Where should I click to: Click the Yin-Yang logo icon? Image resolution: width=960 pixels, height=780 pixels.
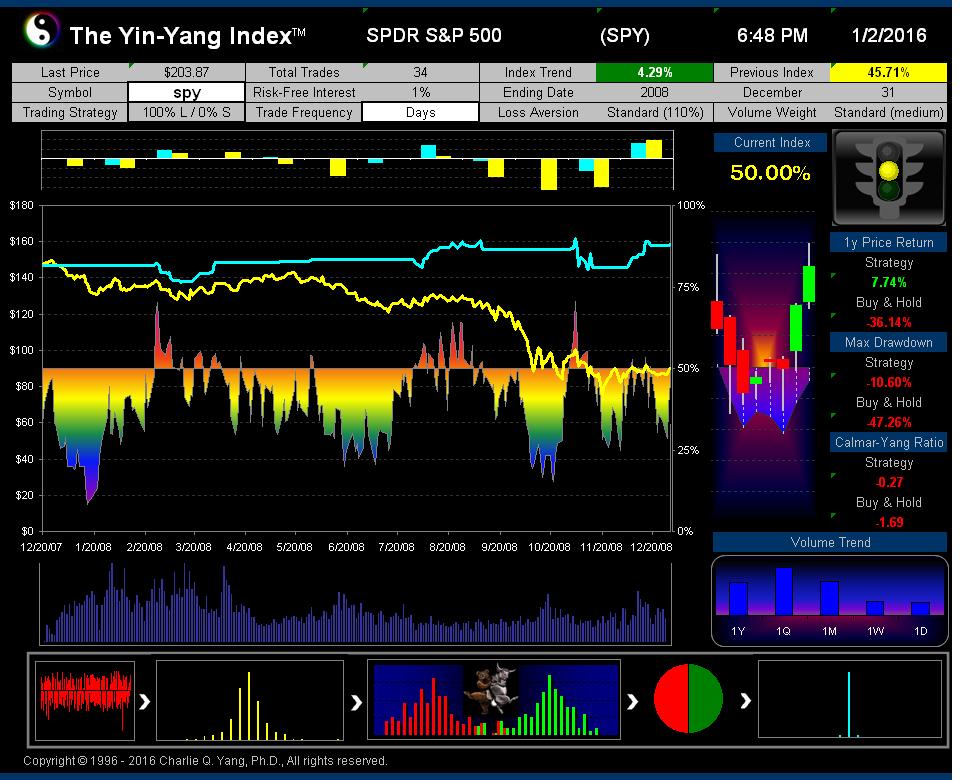(x=40, y=30)
